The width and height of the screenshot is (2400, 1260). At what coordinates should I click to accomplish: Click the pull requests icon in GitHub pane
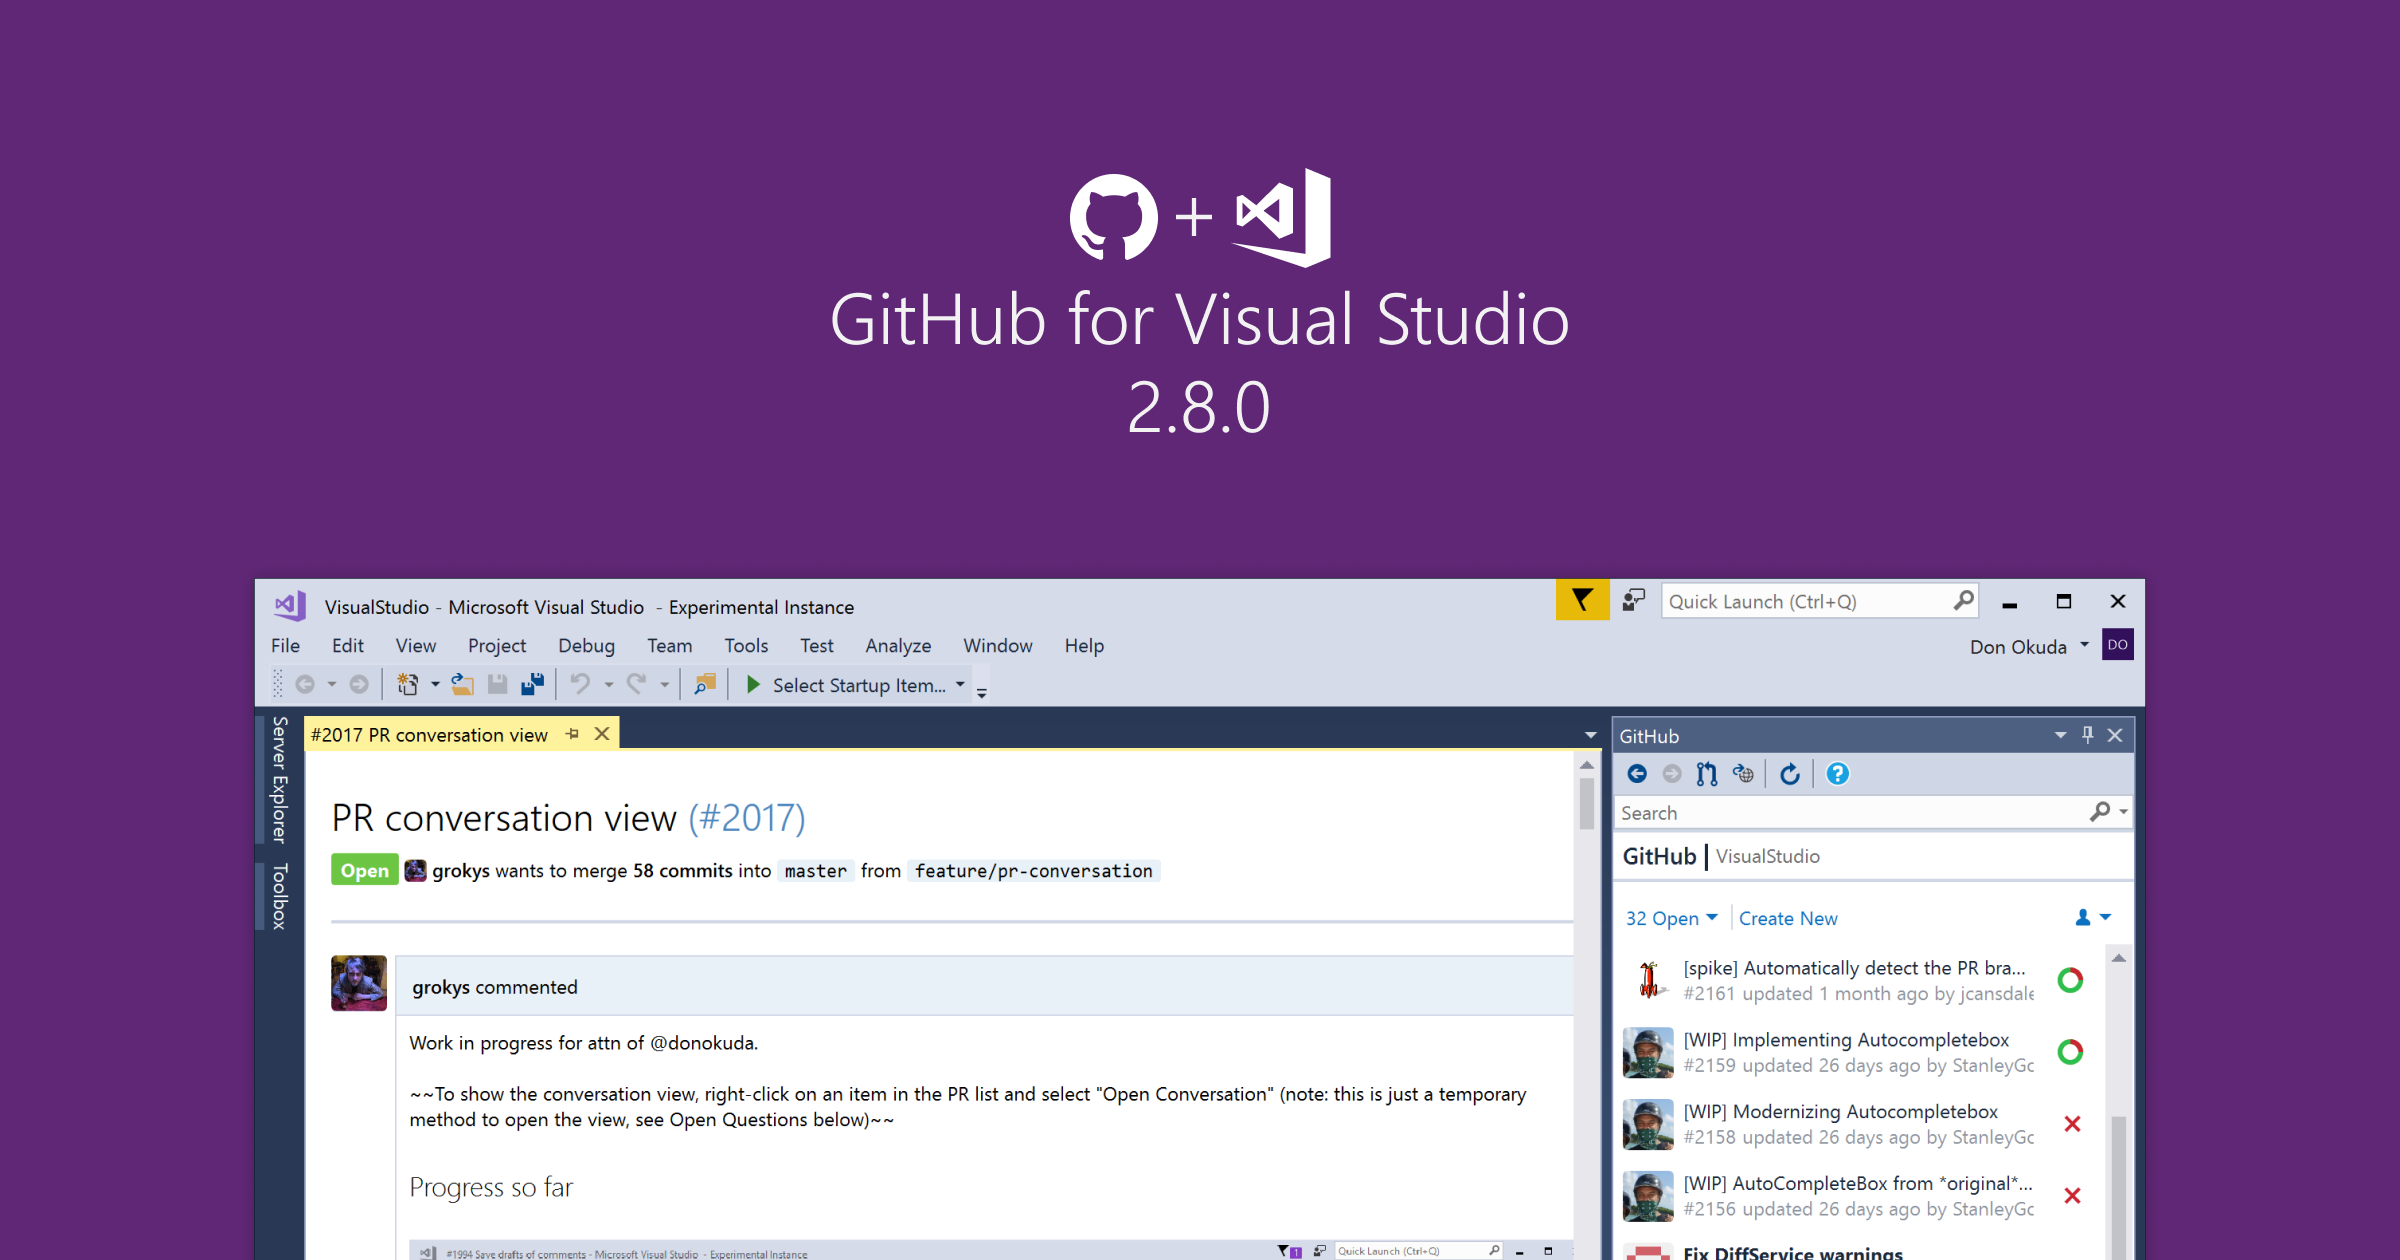[1707, 774]
